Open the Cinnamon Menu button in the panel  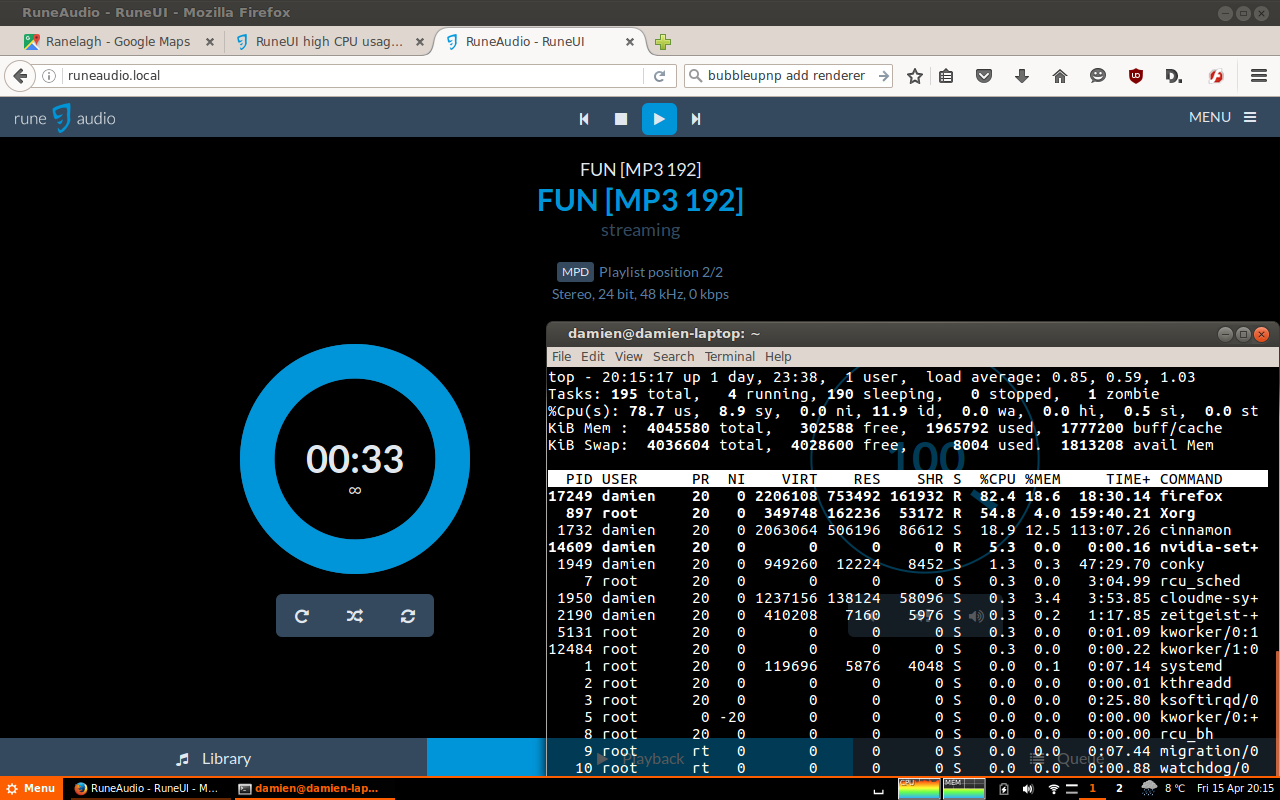pos(31,788)
